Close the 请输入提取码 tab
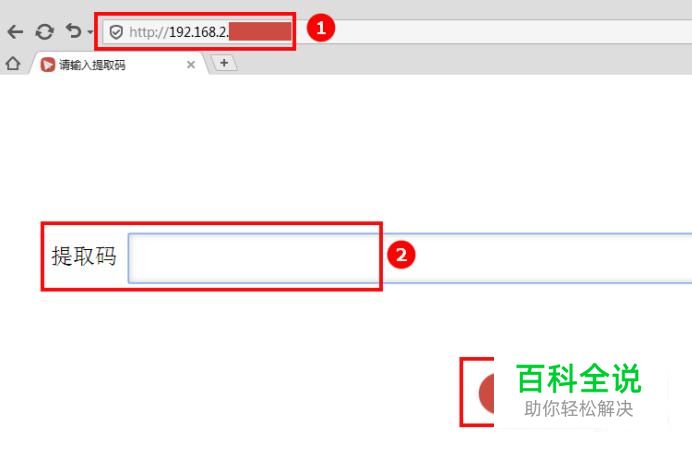 click(191, 65)
